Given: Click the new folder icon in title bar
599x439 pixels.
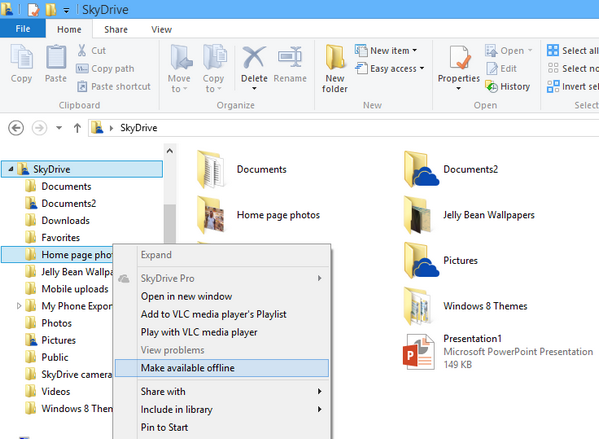Looking at the screenshot, I should pos(51,10).
